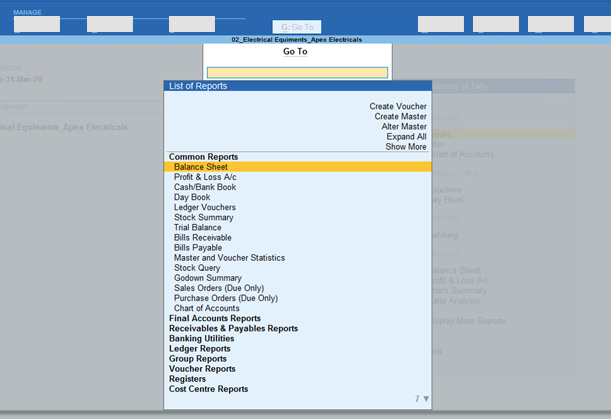Select Stock Summary from the list

203,217
